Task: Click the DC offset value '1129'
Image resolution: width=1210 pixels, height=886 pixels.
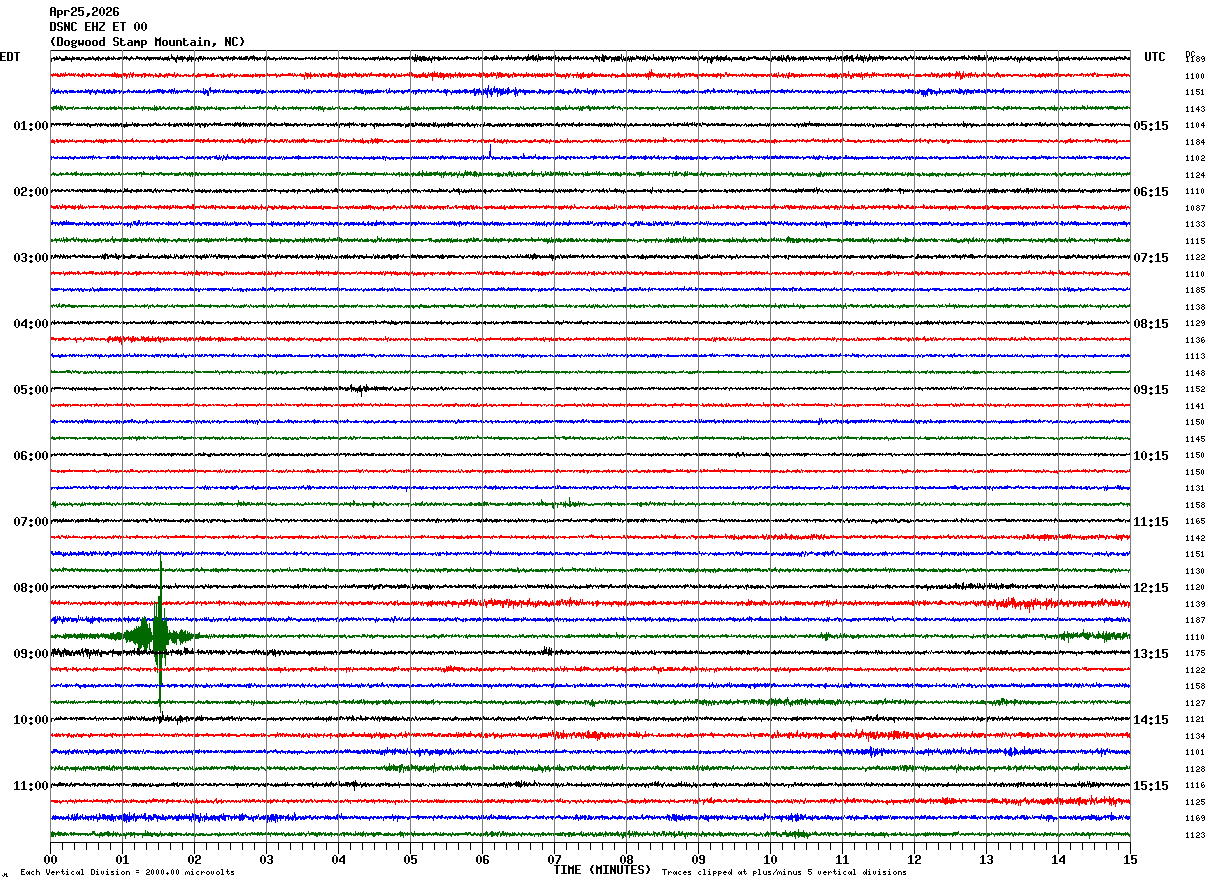Action: [1195, 324]
